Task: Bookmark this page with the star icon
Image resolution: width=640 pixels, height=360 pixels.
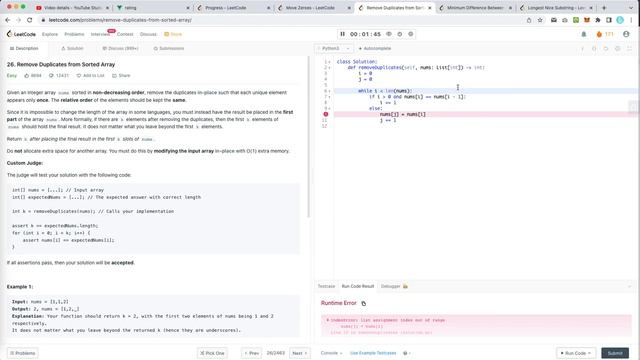Action: (x=540, y=20)
